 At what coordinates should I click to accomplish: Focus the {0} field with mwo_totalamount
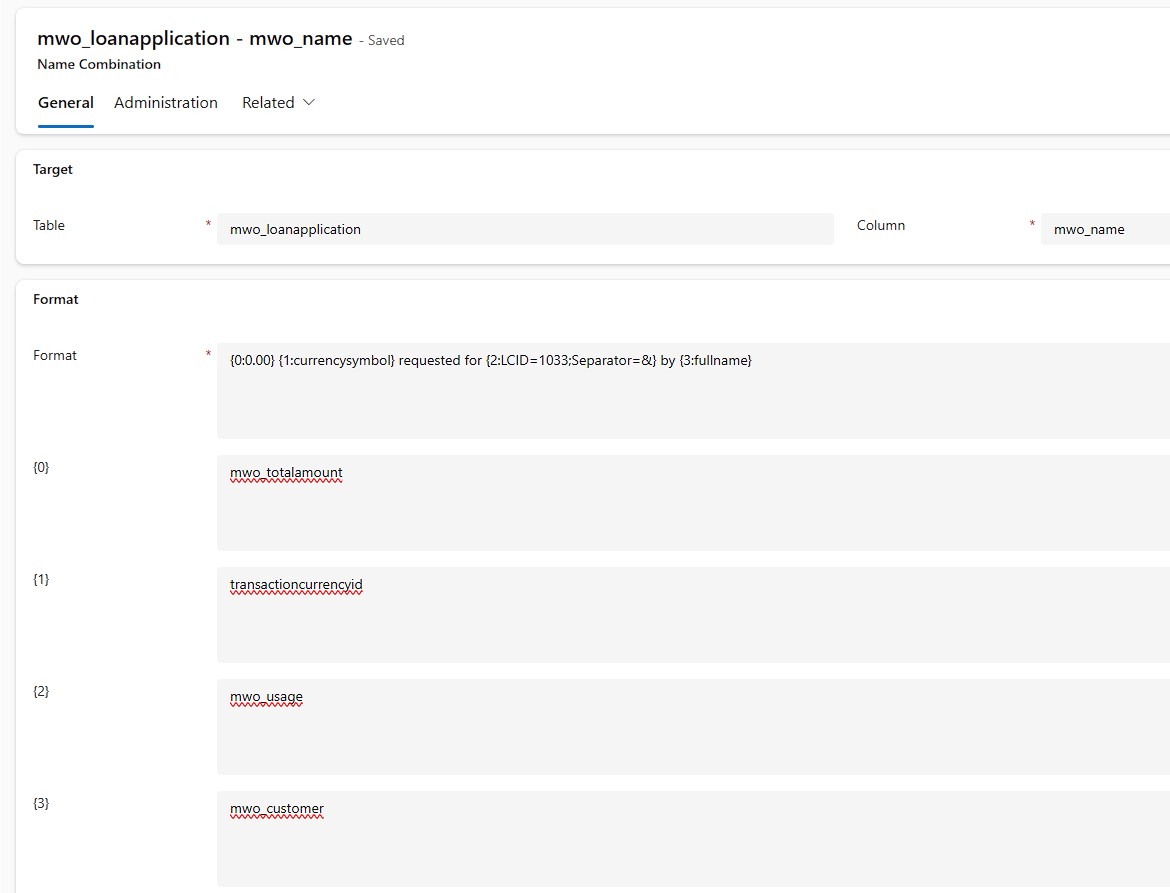[x=693, y=503]
